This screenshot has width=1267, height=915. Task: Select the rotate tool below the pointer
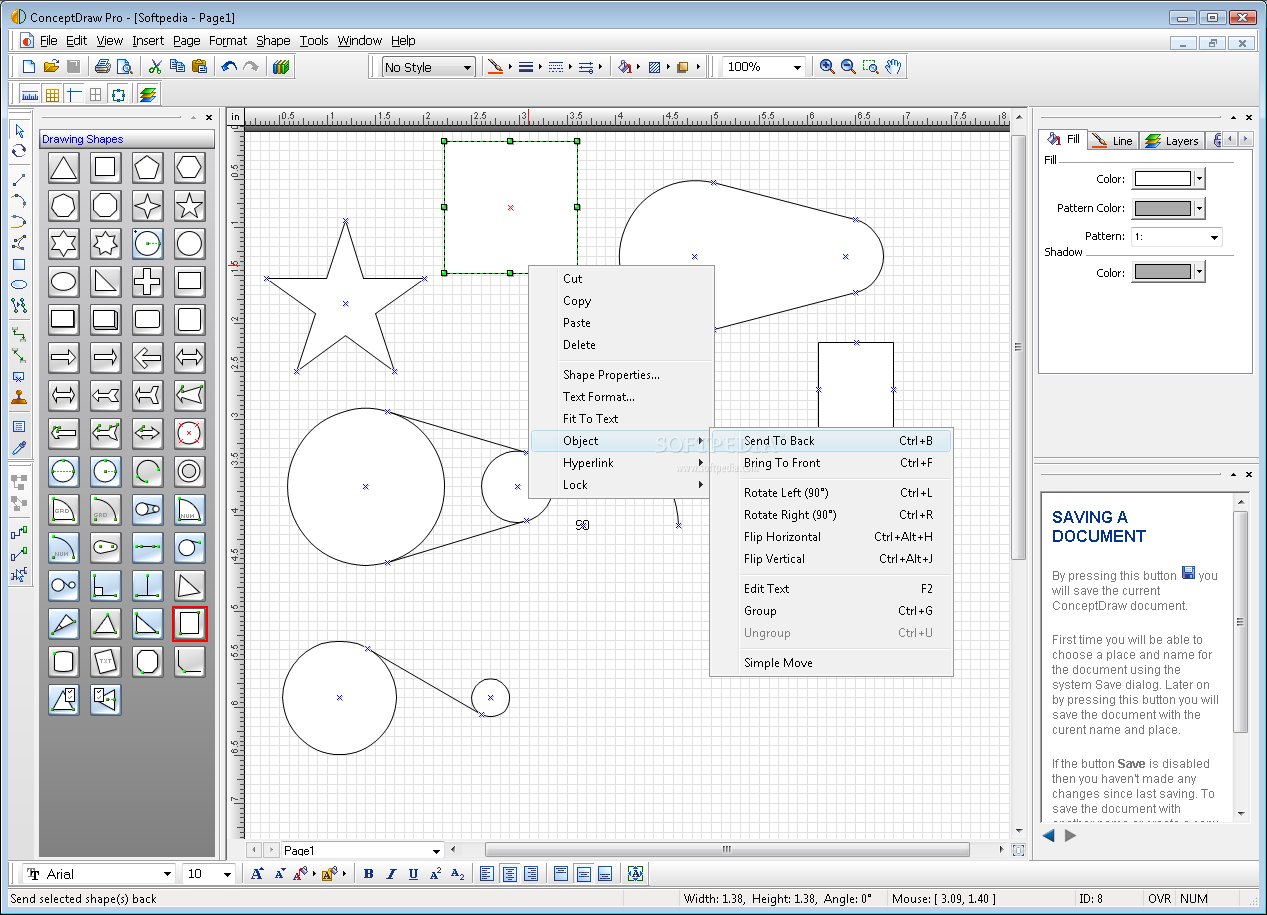pyautogui.click(x=19, y=151)
